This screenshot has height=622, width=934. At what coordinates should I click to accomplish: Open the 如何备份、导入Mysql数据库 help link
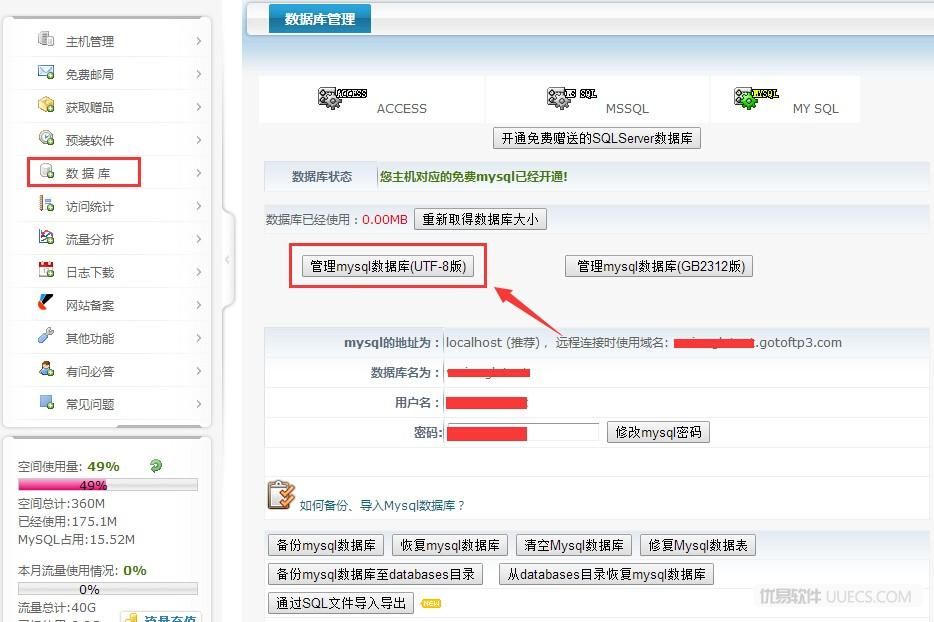(x=382, y=506)
